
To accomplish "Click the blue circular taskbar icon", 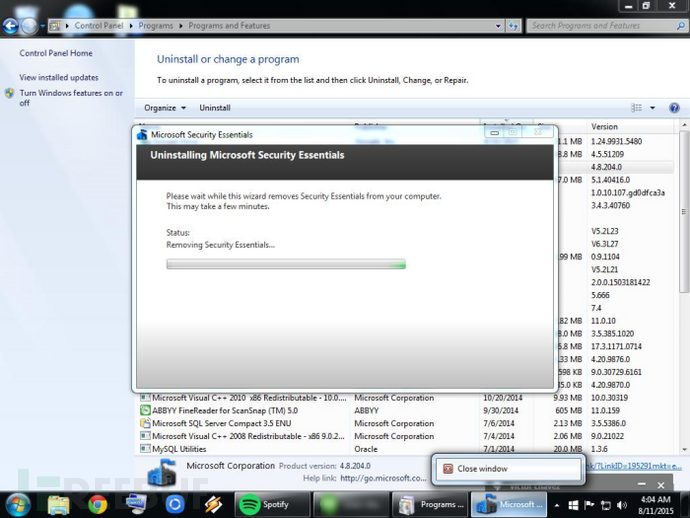I will [175, 504].
